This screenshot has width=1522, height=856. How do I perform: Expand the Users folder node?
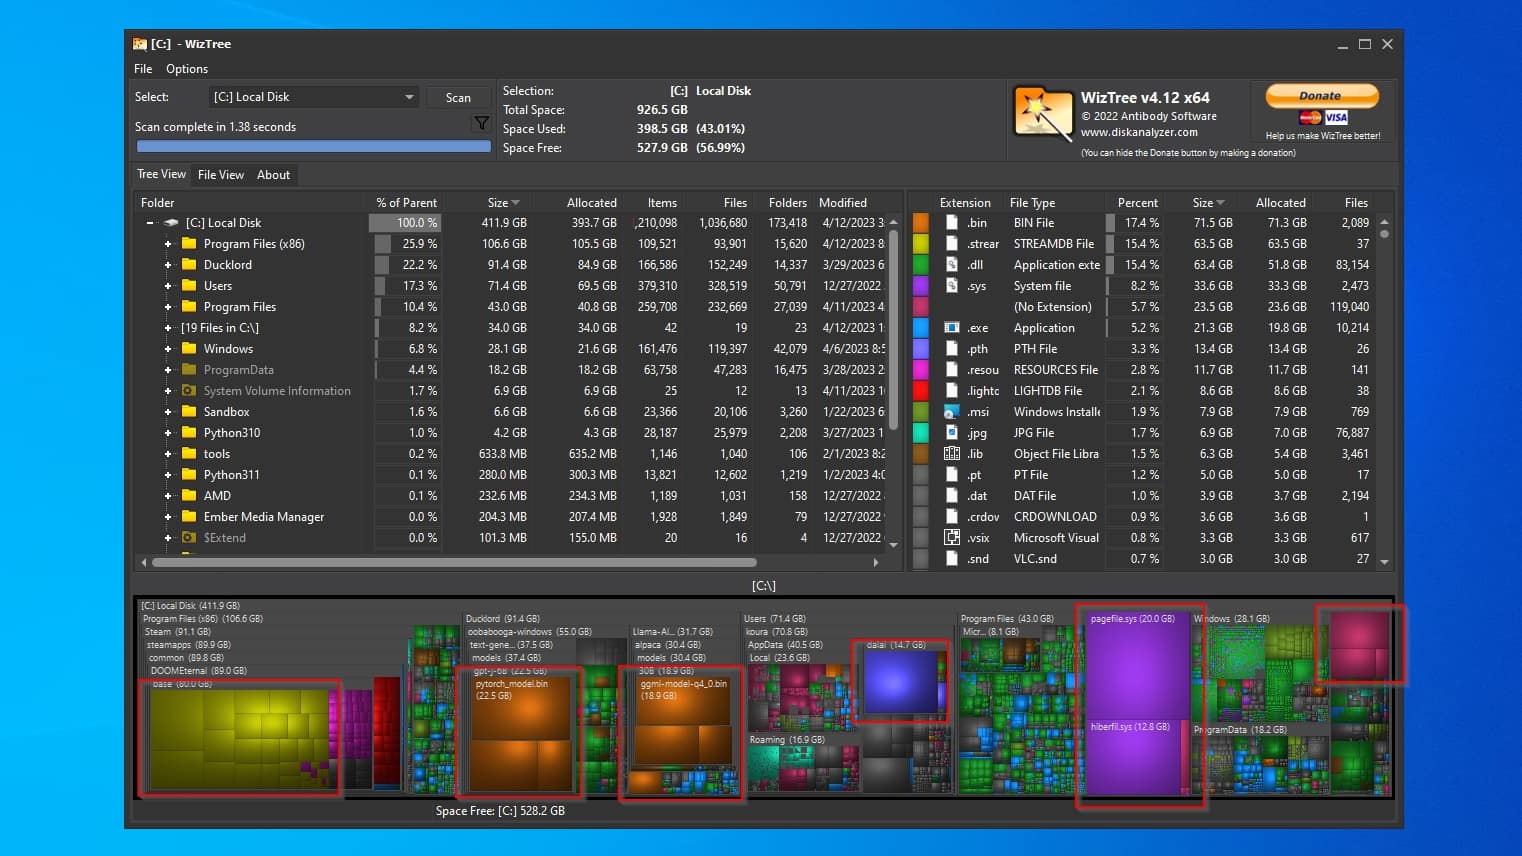[x=168, y=286]
